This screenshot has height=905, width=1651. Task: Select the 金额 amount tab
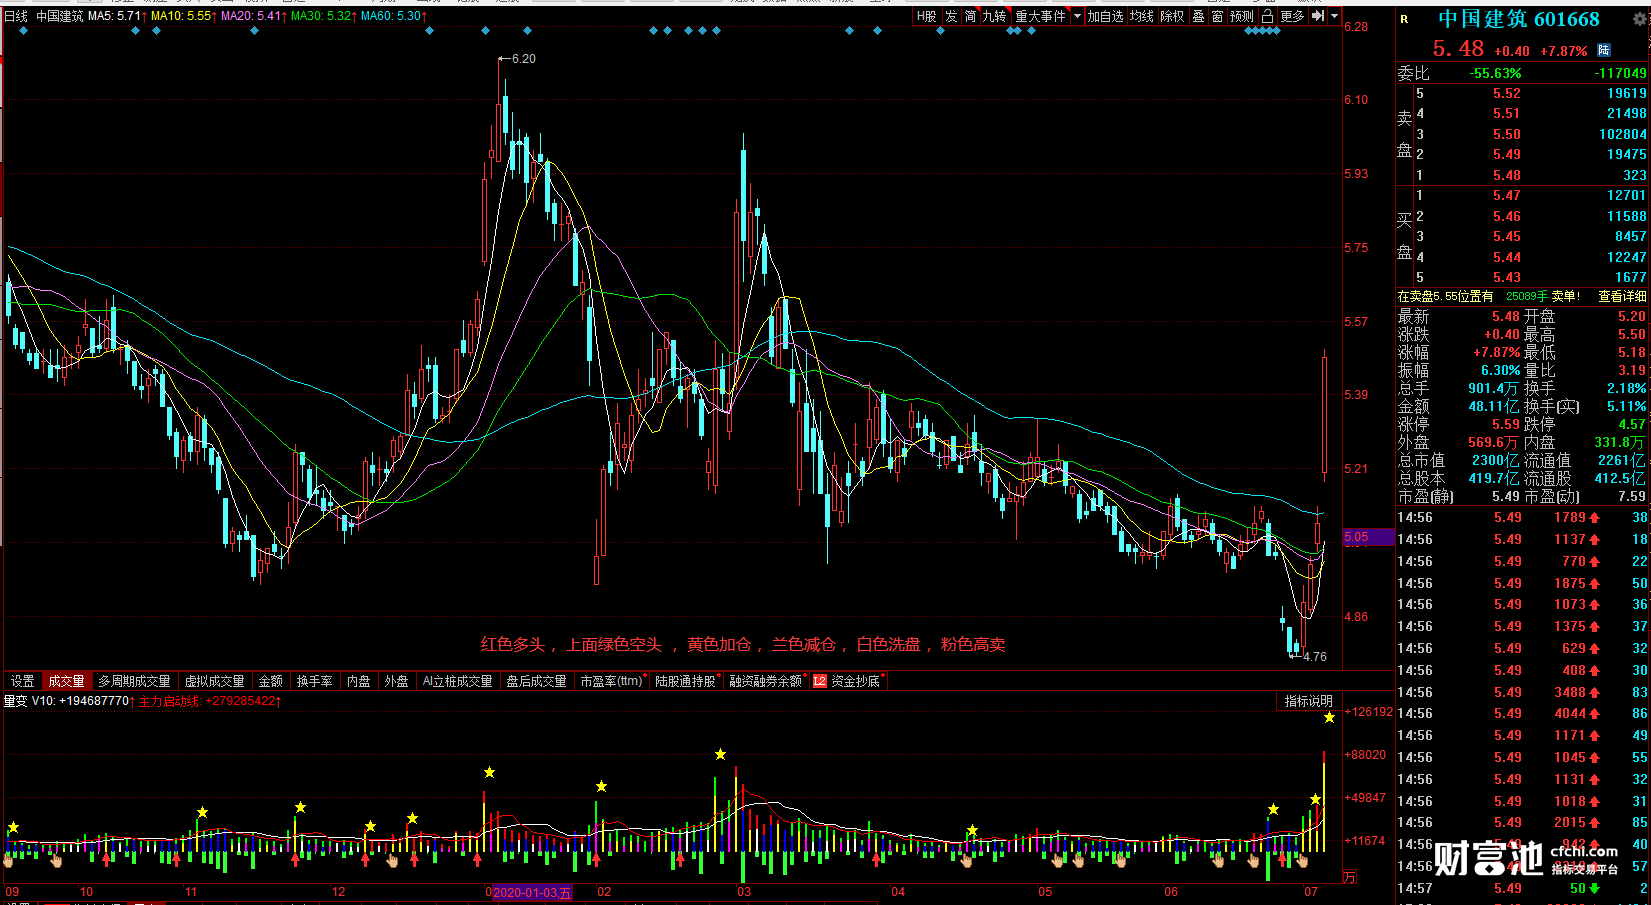[x=271, y=681]
